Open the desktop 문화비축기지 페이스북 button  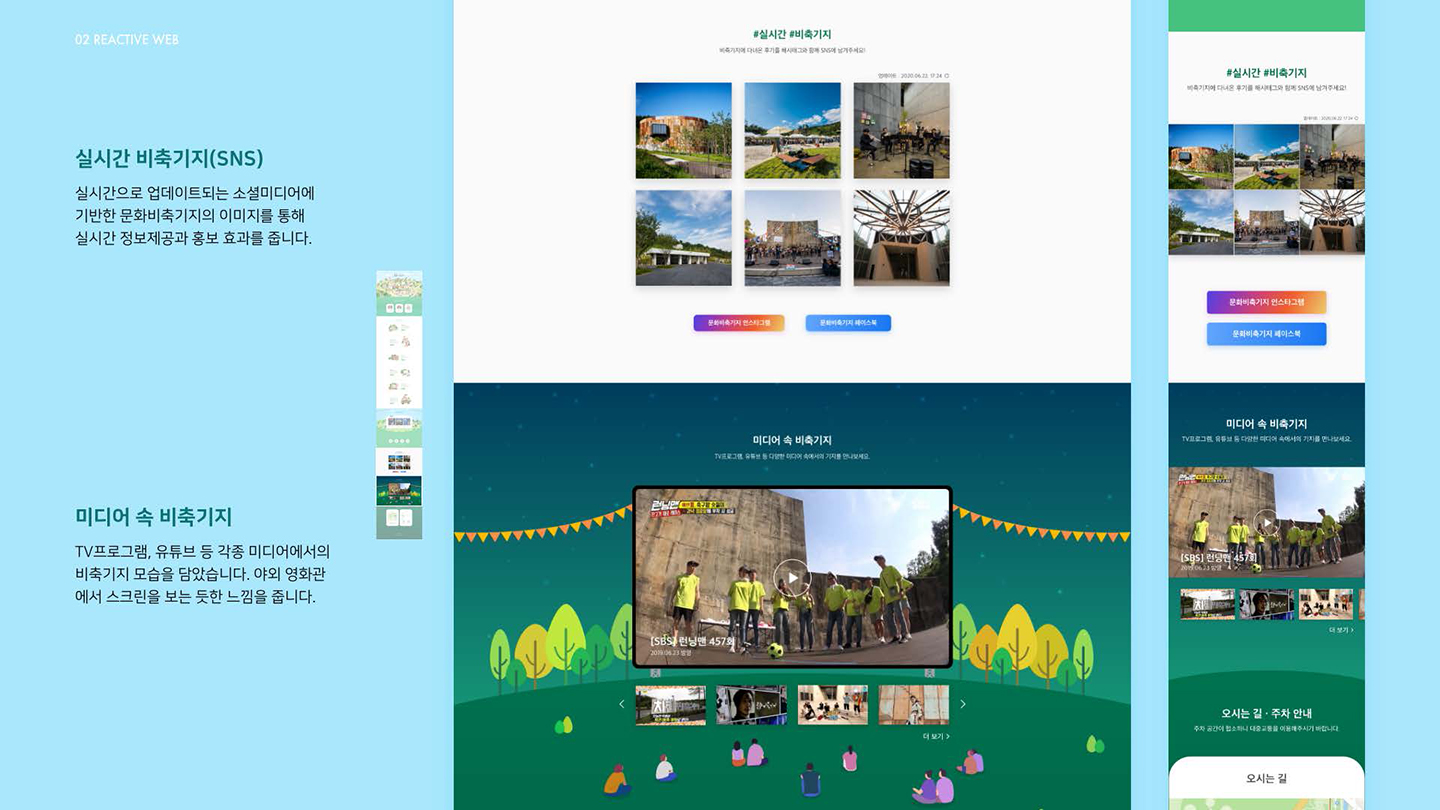[848, 323]
